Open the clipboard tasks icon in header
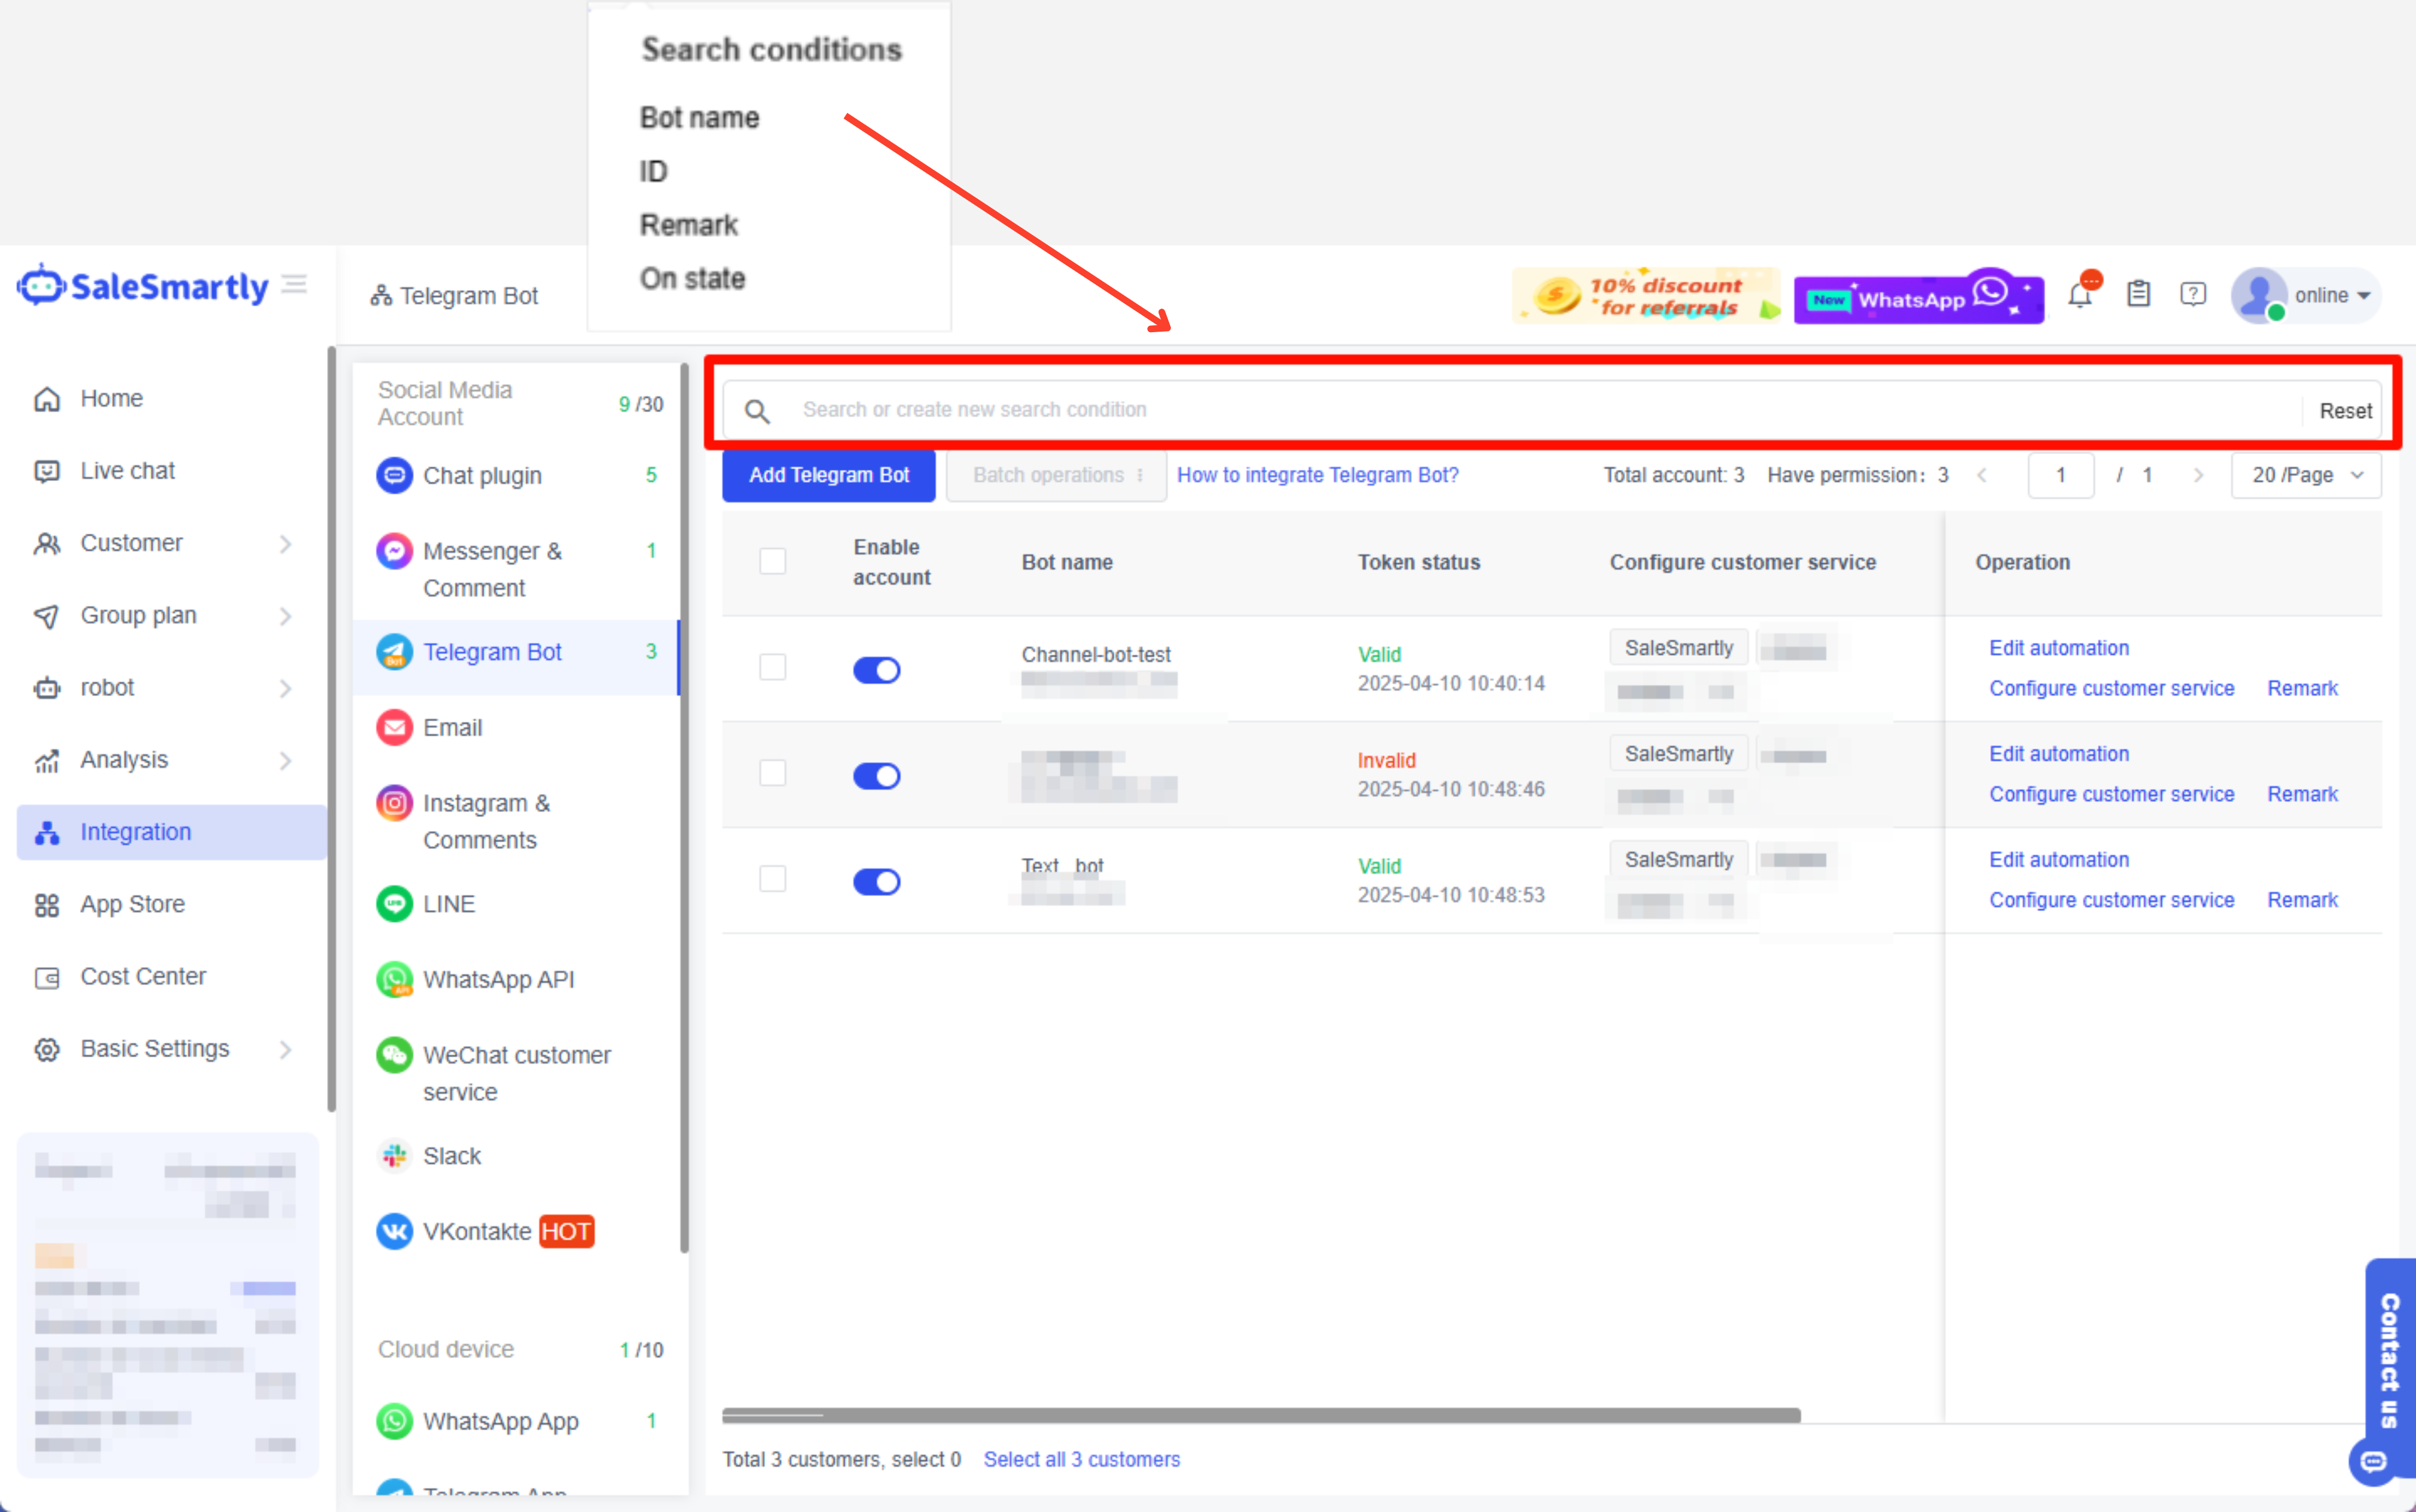The width and height of the screenshot is (2416, 1512). pyautogui.click(x=2138, y=294)
